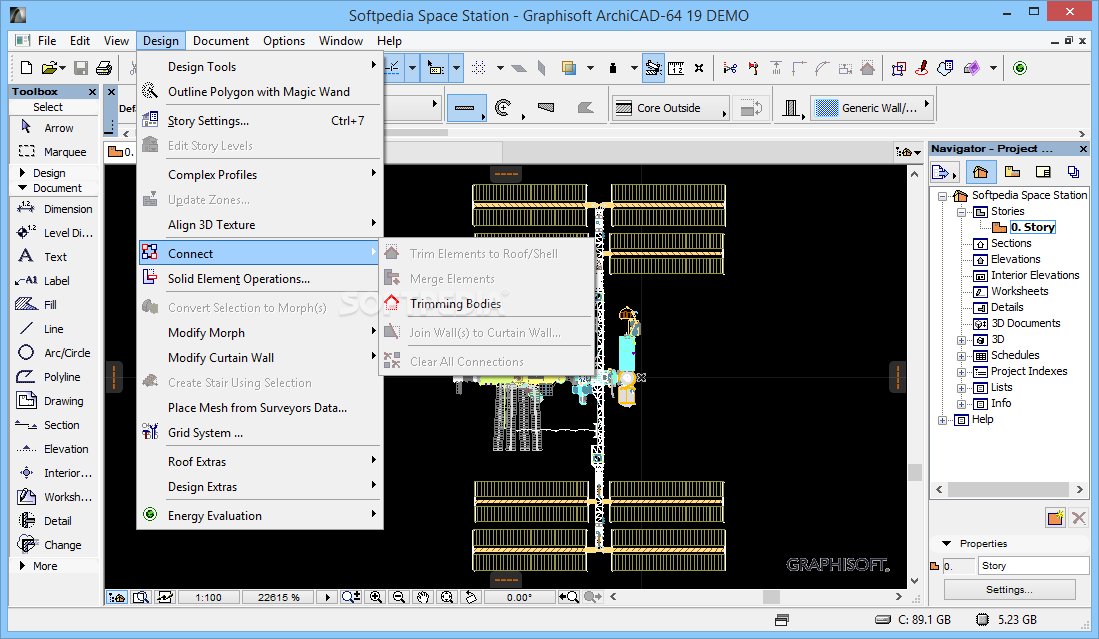
Task: Open the Layout Book icon in Navigator
Action: [x=1043, y=172]
